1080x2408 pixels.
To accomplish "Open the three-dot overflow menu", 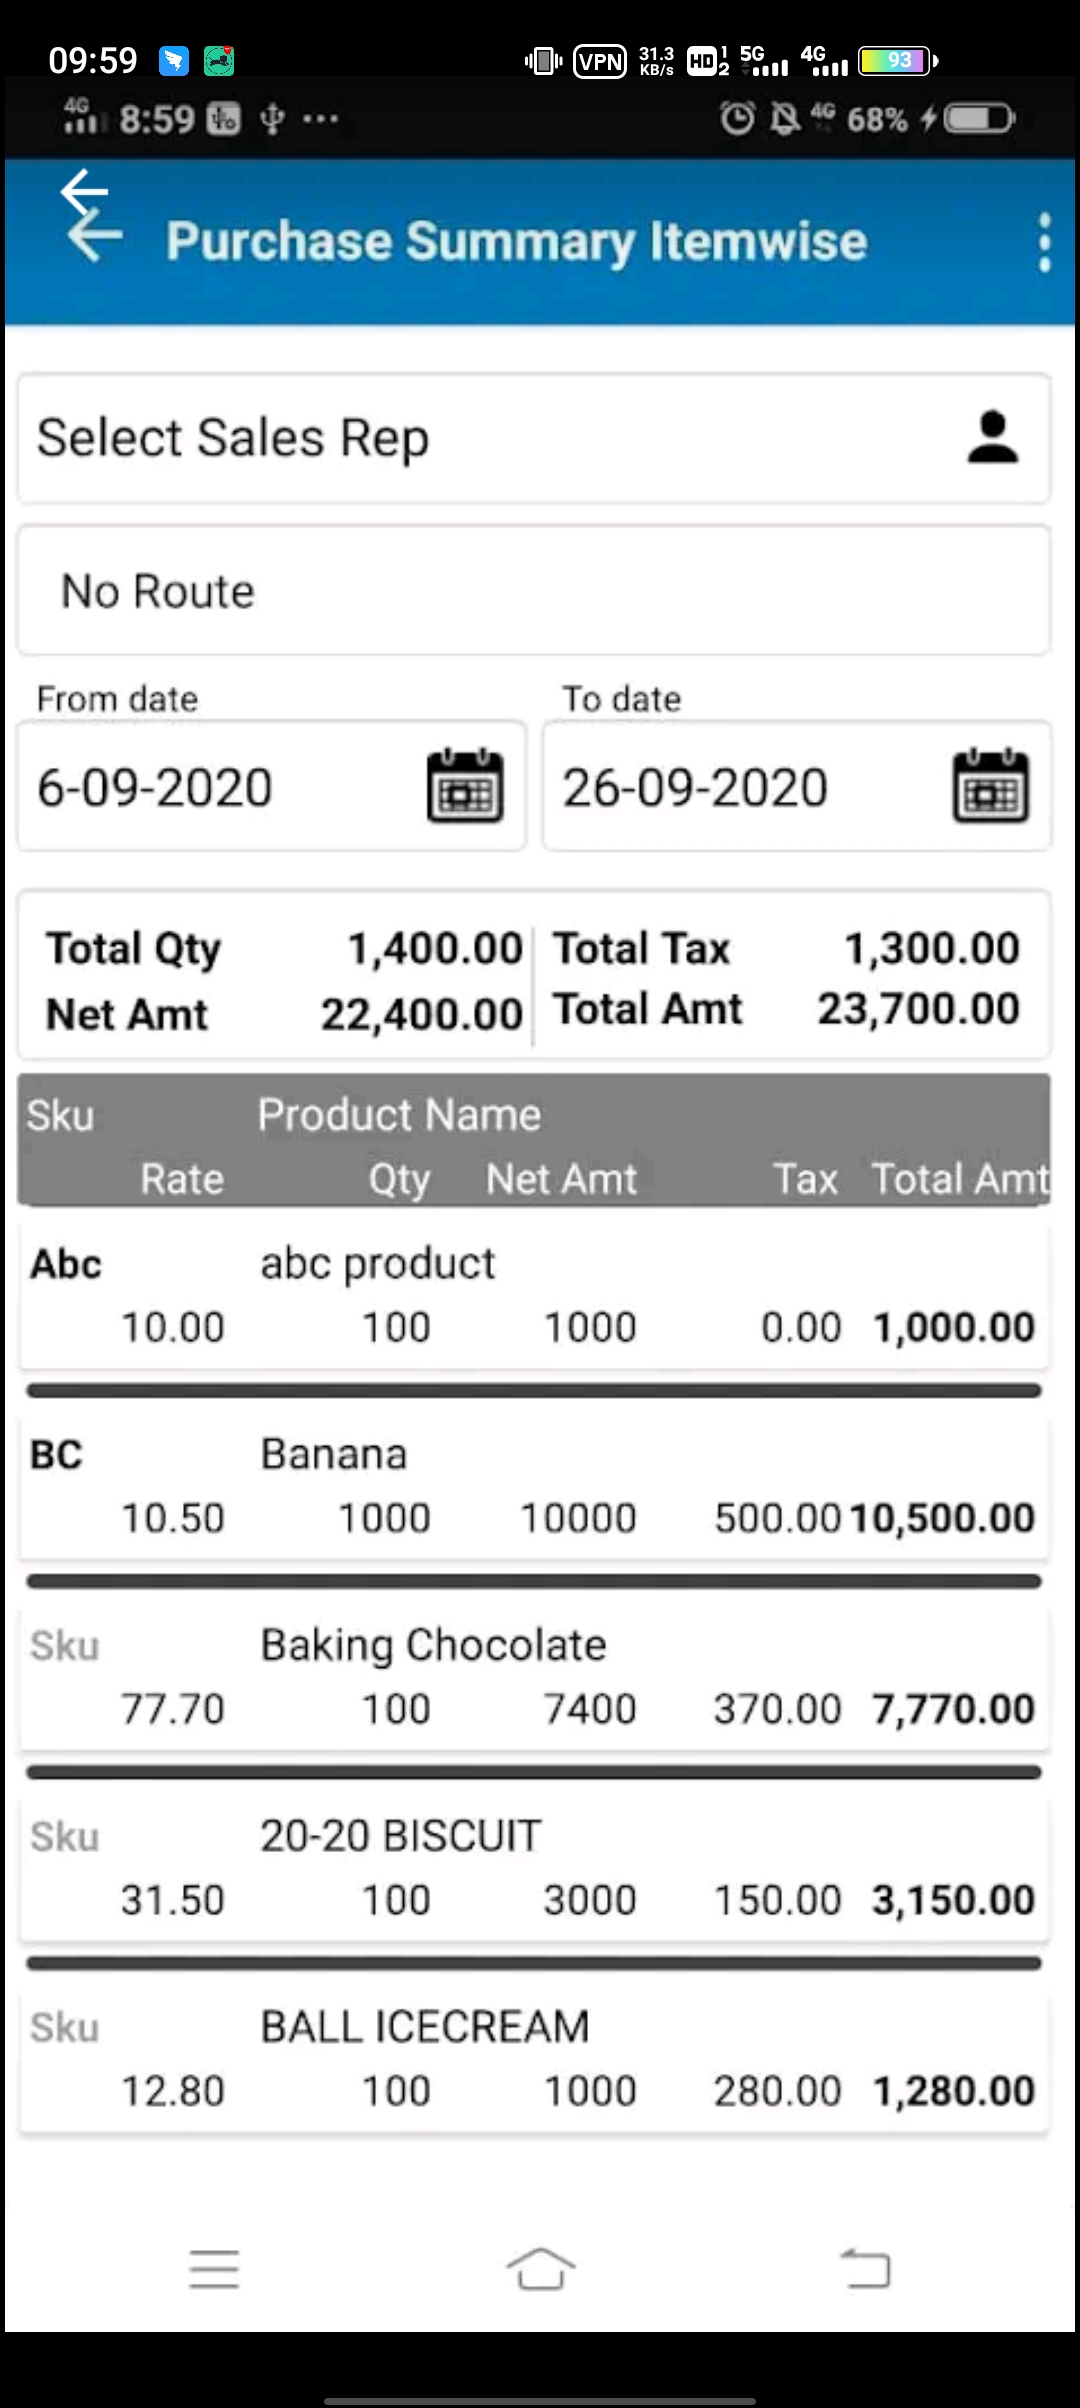I will (1044, 242).
